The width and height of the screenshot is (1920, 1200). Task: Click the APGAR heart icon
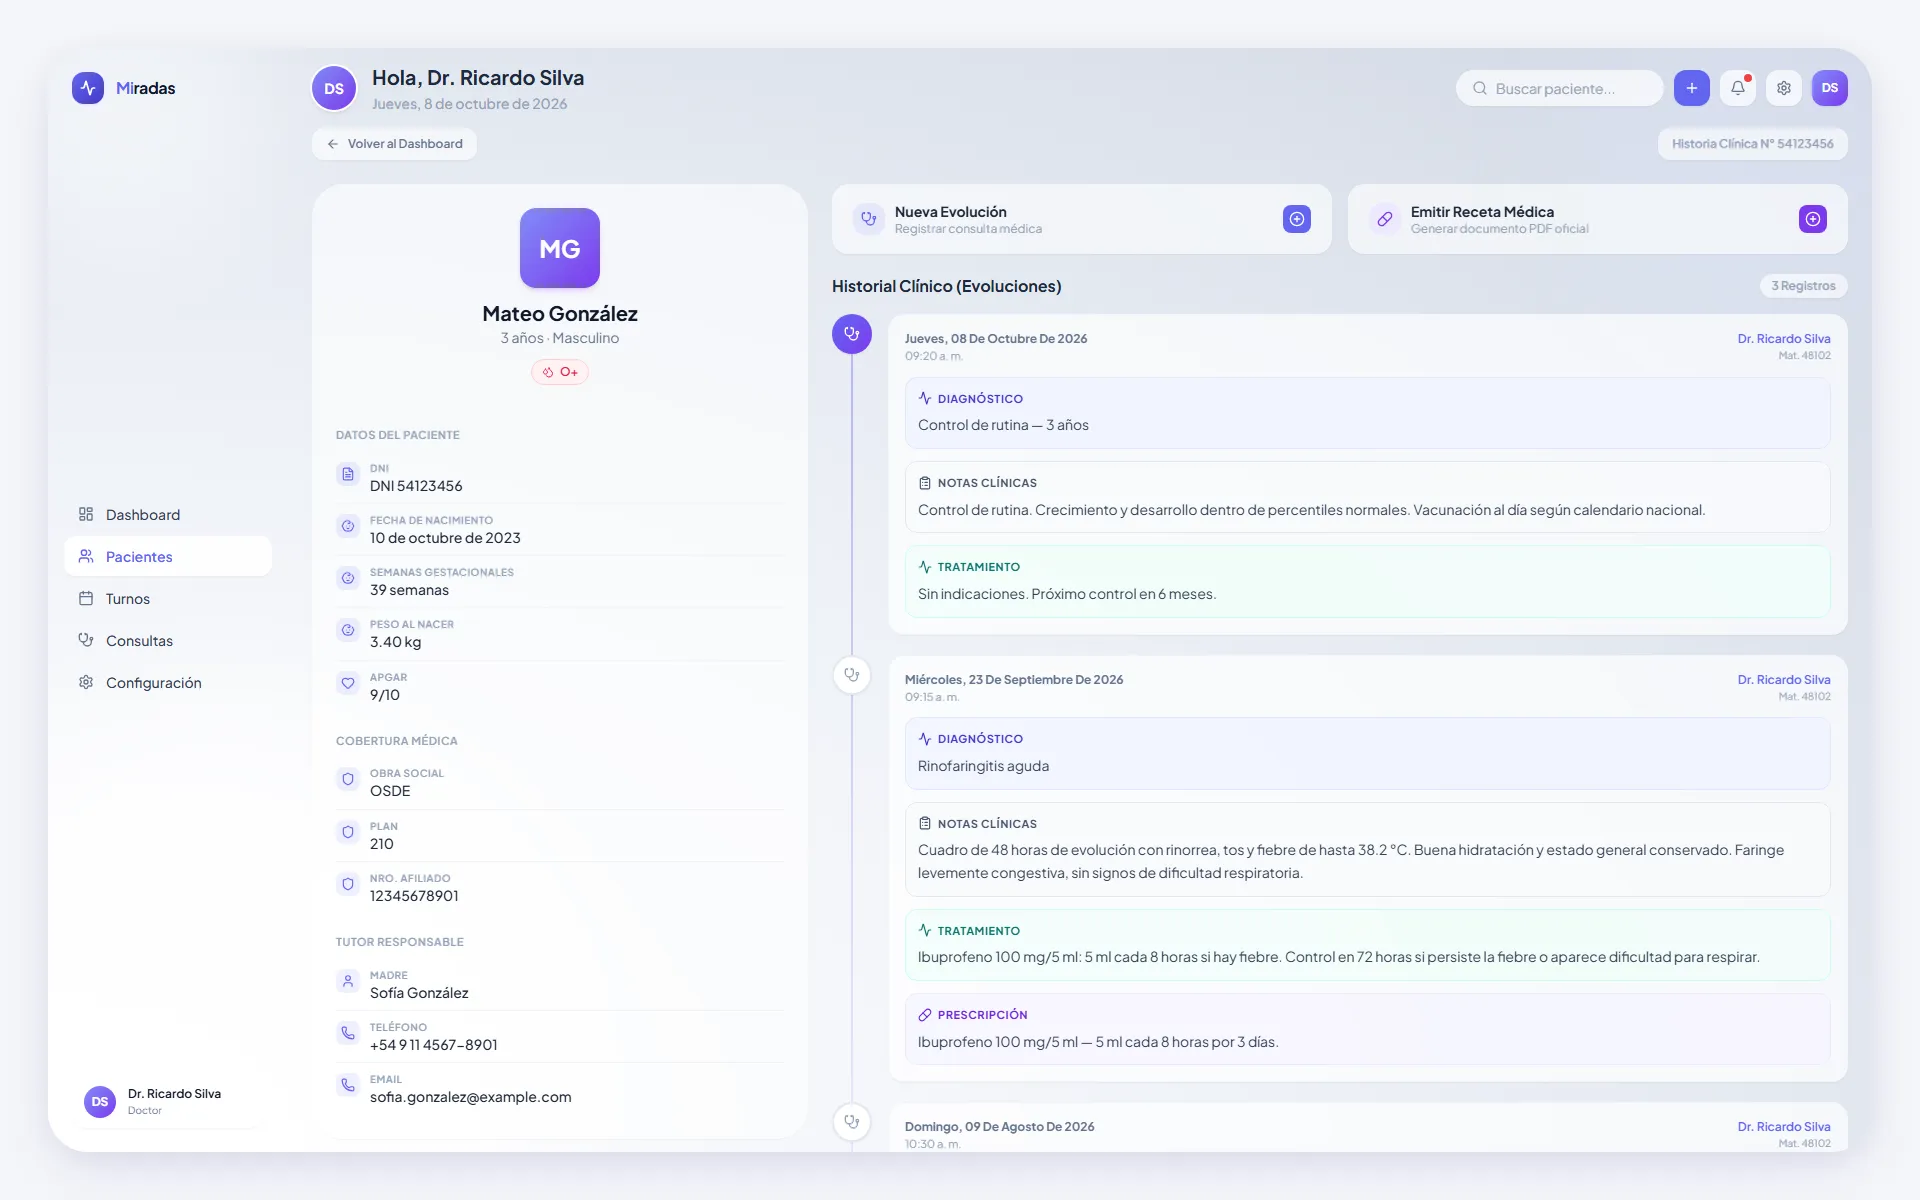pos(348,684)
